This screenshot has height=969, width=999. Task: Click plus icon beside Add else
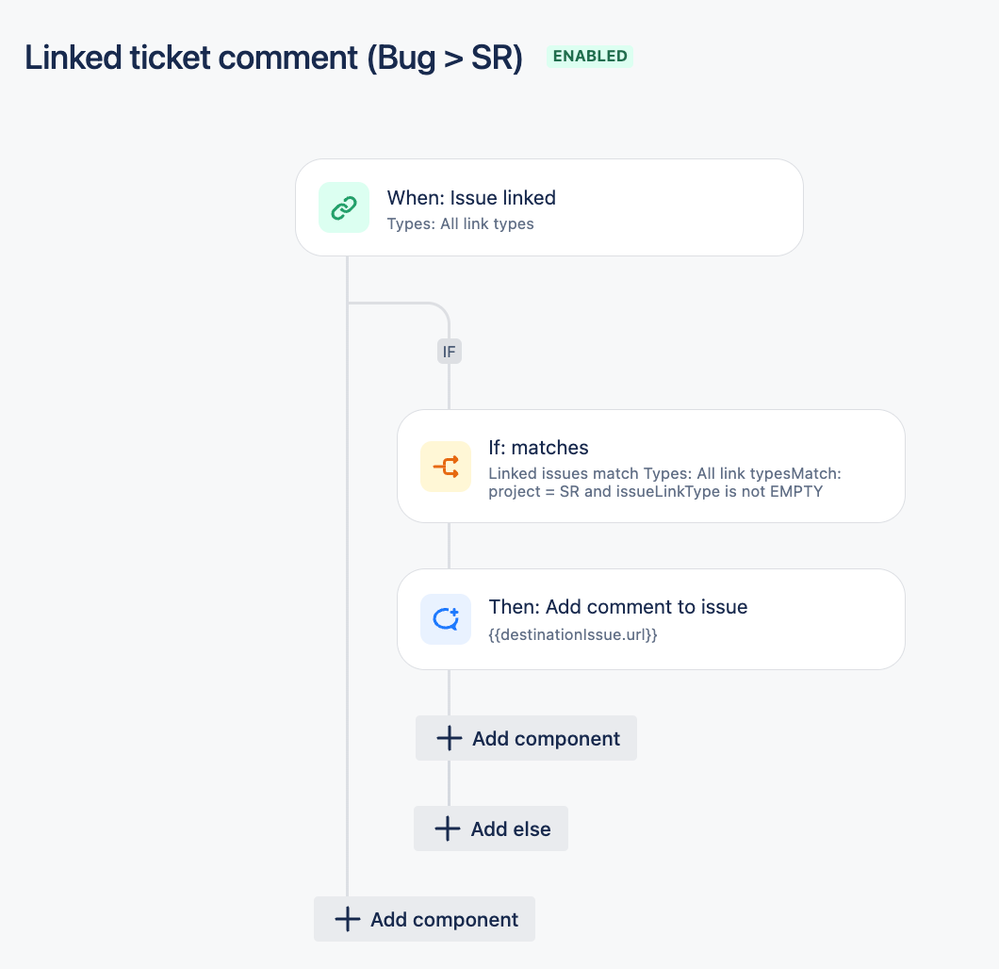click(x=447, y=829)
